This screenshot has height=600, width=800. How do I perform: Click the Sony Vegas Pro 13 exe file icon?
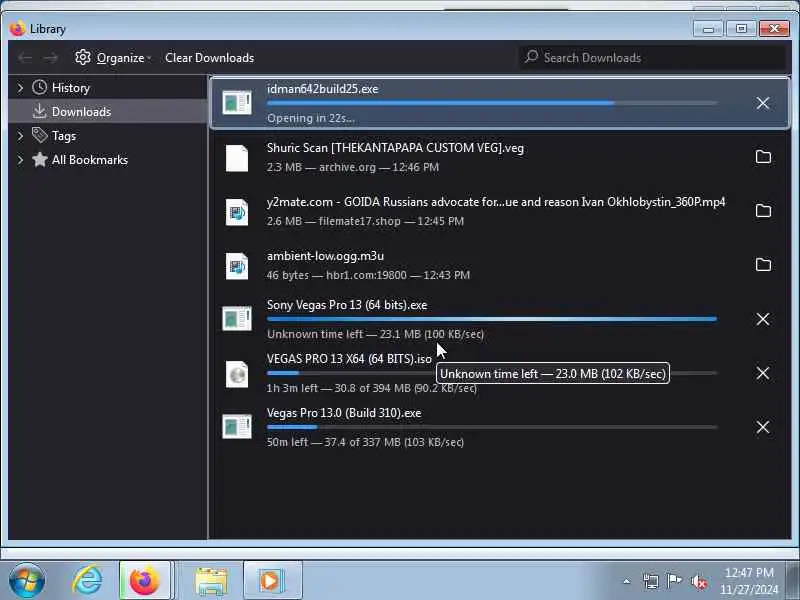pyautogui.click(x=237, y=319)
